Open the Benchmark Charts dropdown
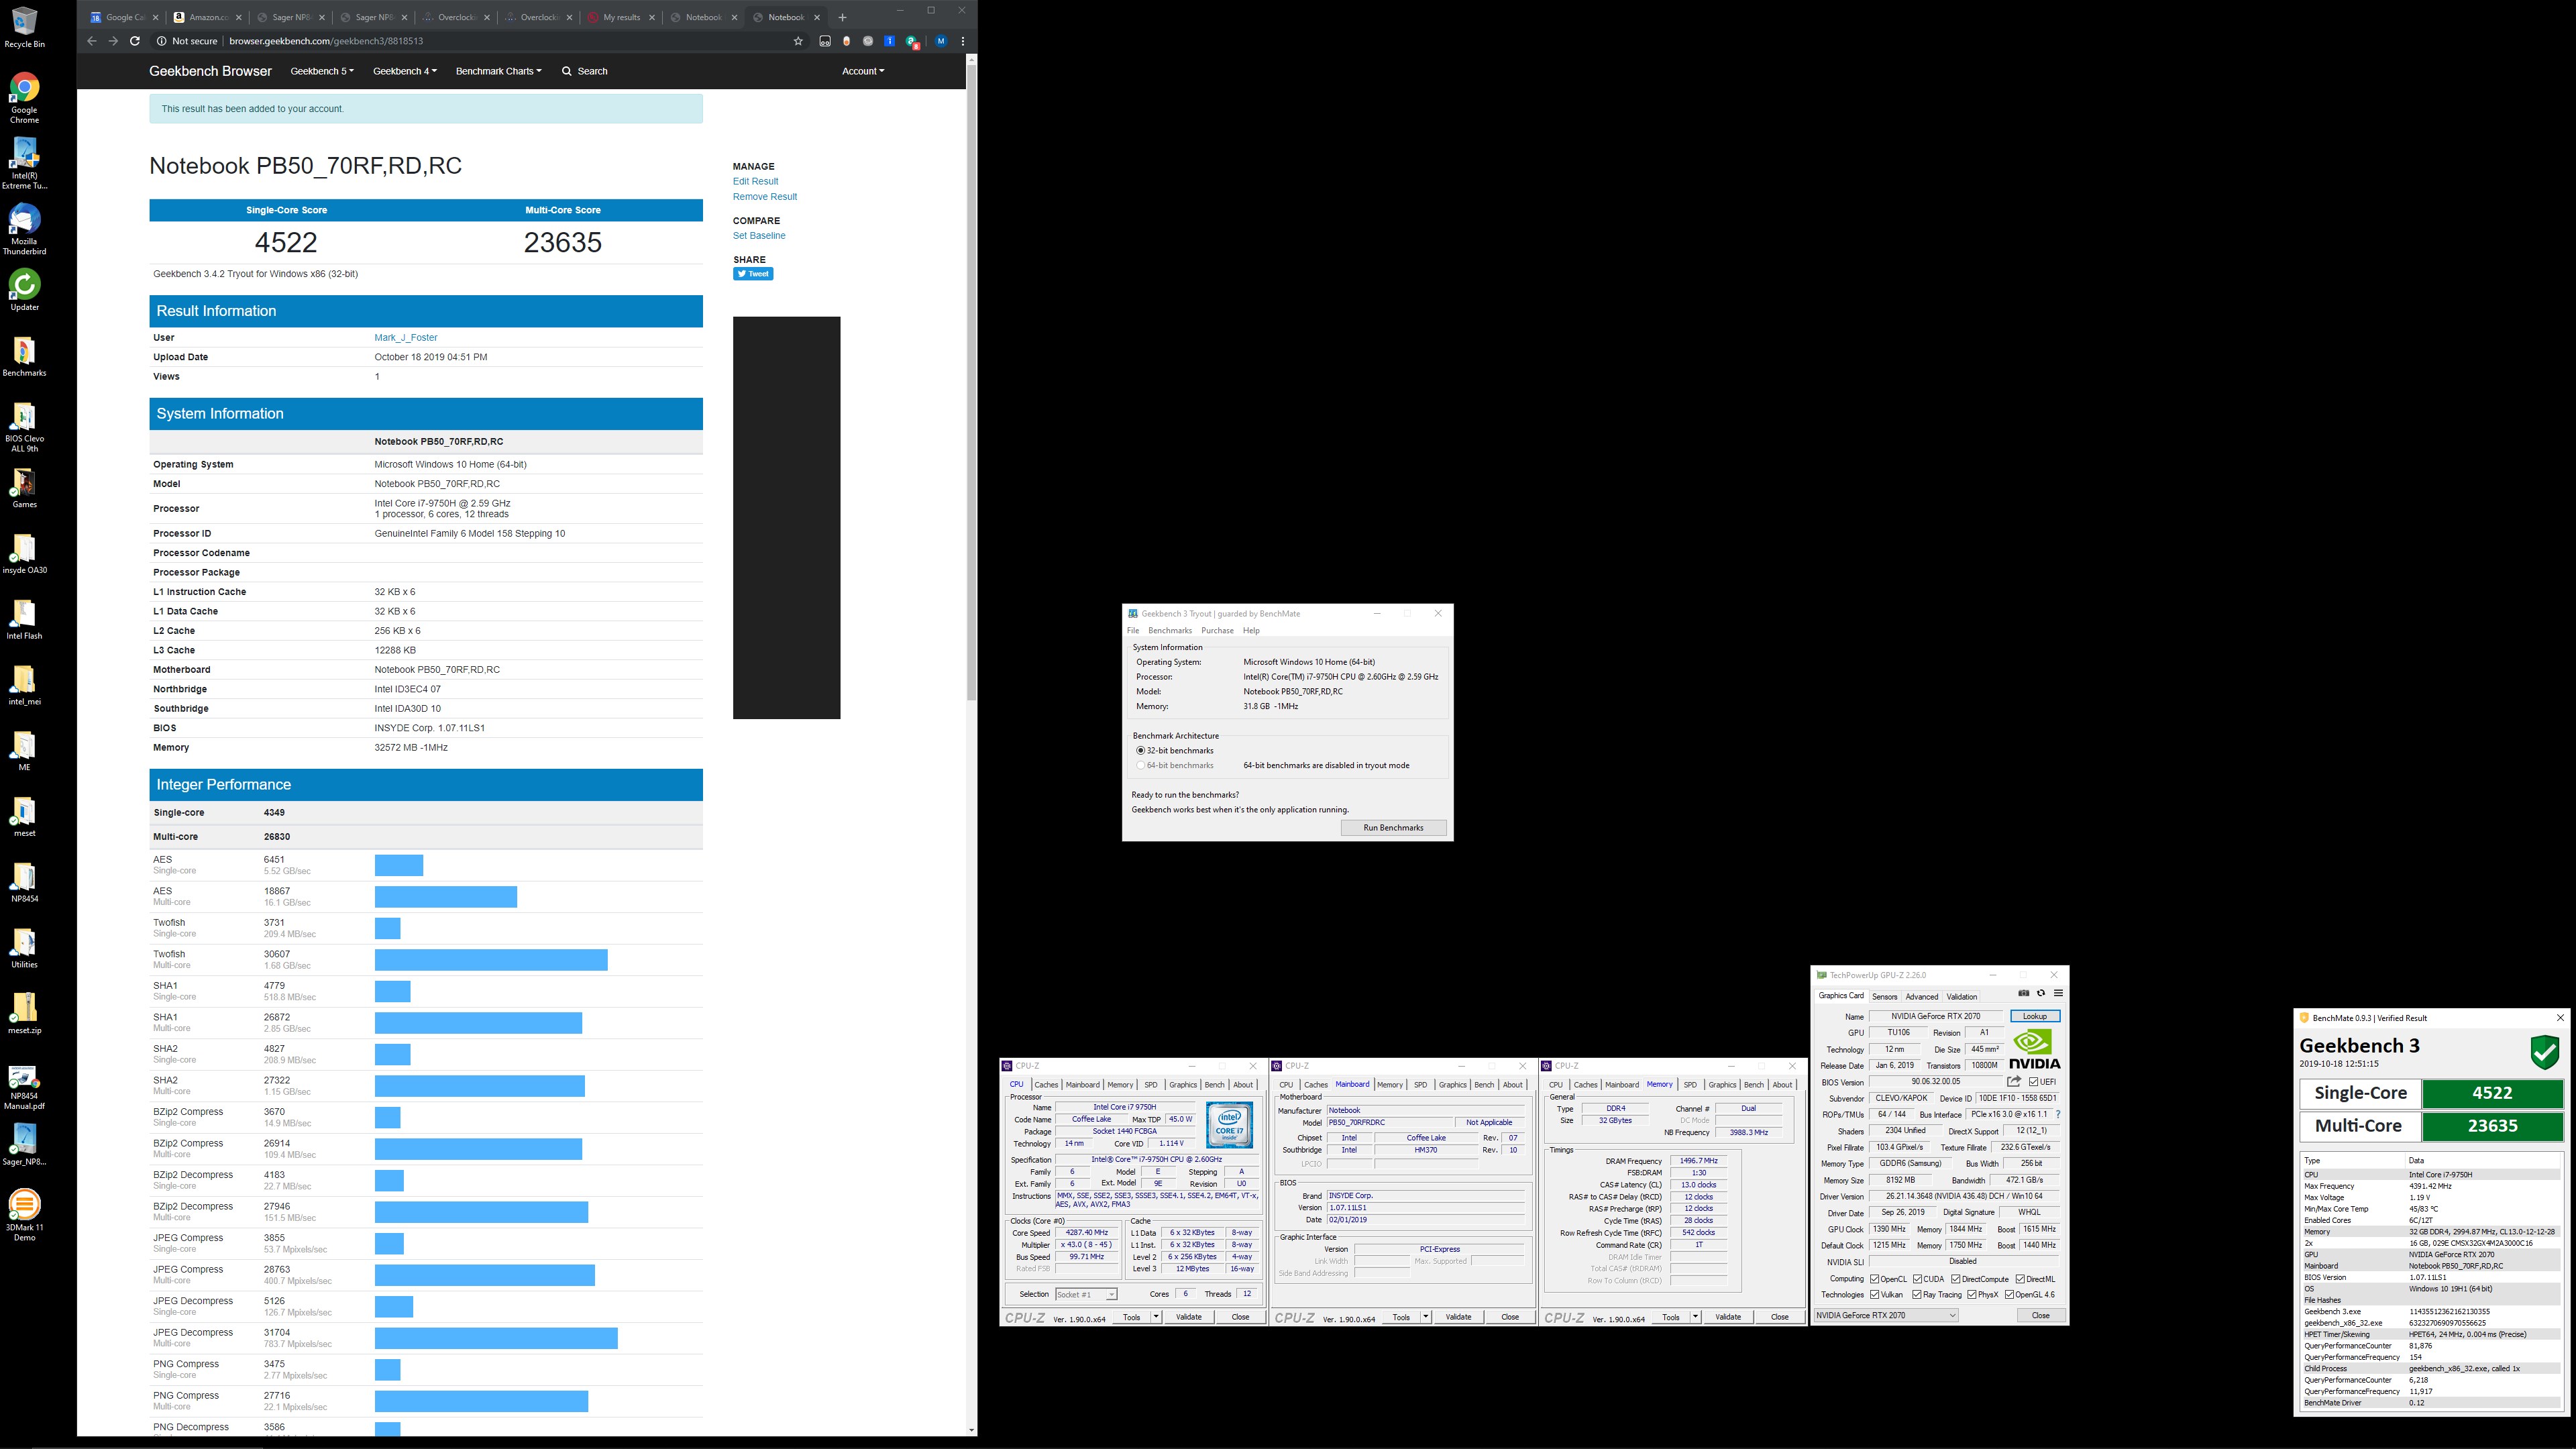 click(x=499, y=71)
